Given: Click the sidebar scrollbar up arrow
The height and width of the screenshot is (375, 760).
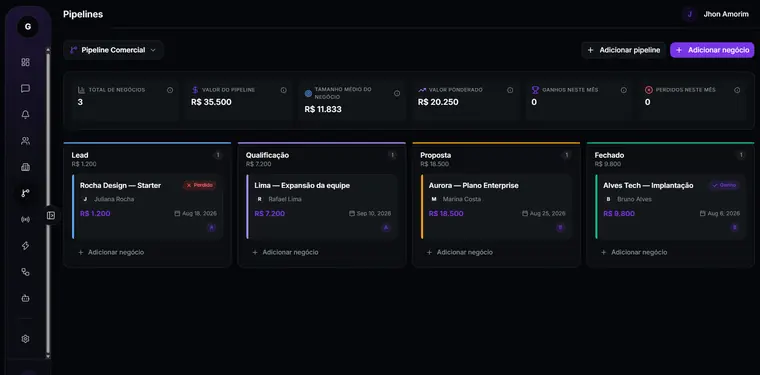Looking at the screenshot, I should tap(48, 49).
